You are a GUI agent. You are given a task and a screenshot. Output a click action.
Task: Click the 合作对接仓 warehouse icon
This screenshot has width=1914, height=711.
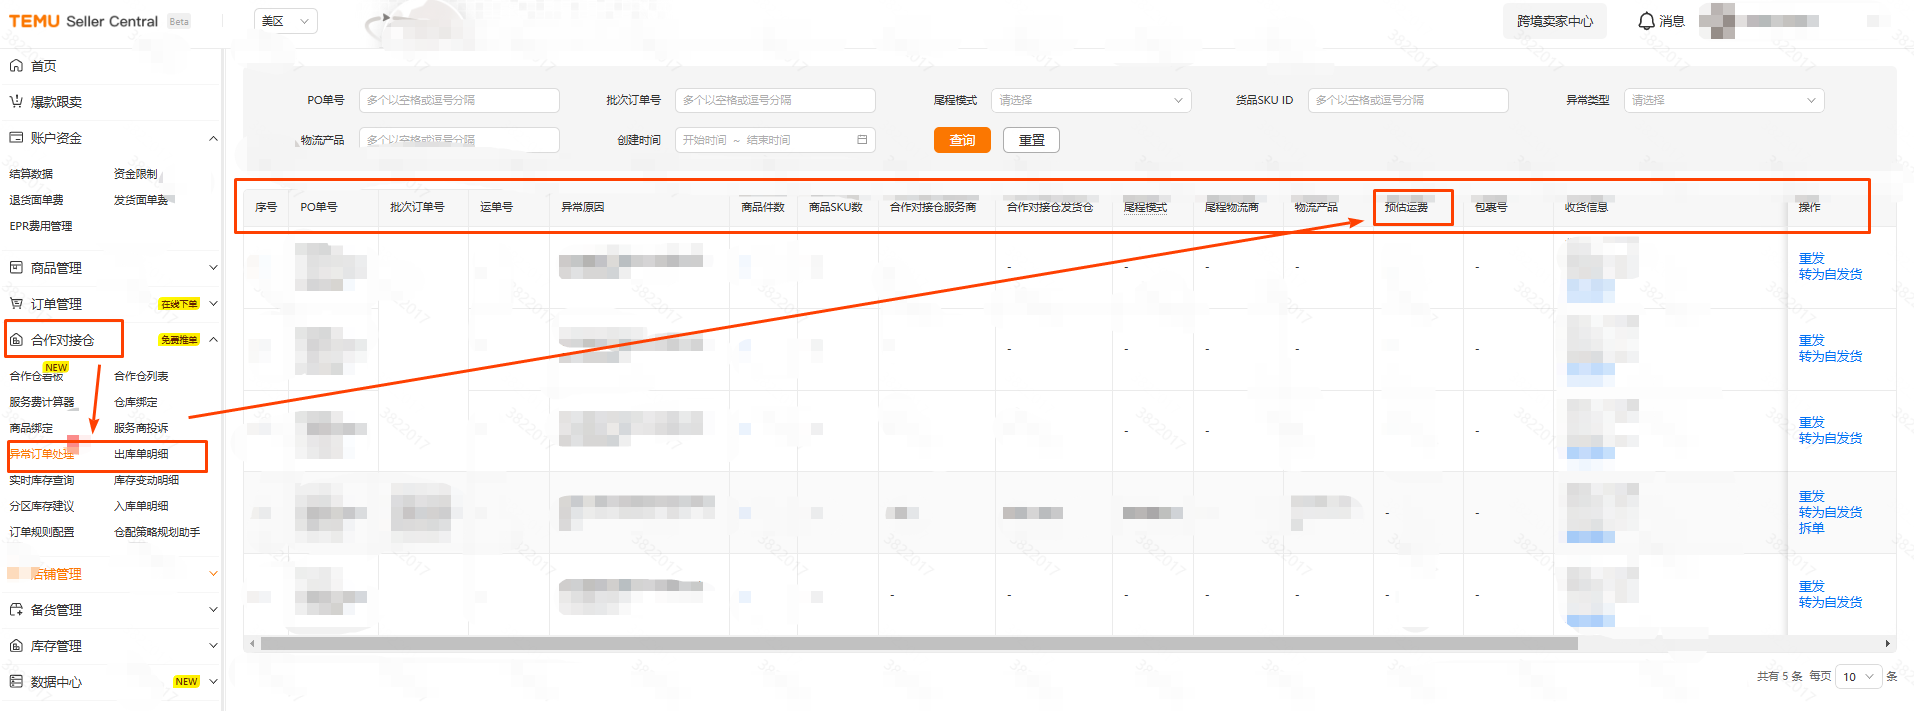[x=16, y=340]
